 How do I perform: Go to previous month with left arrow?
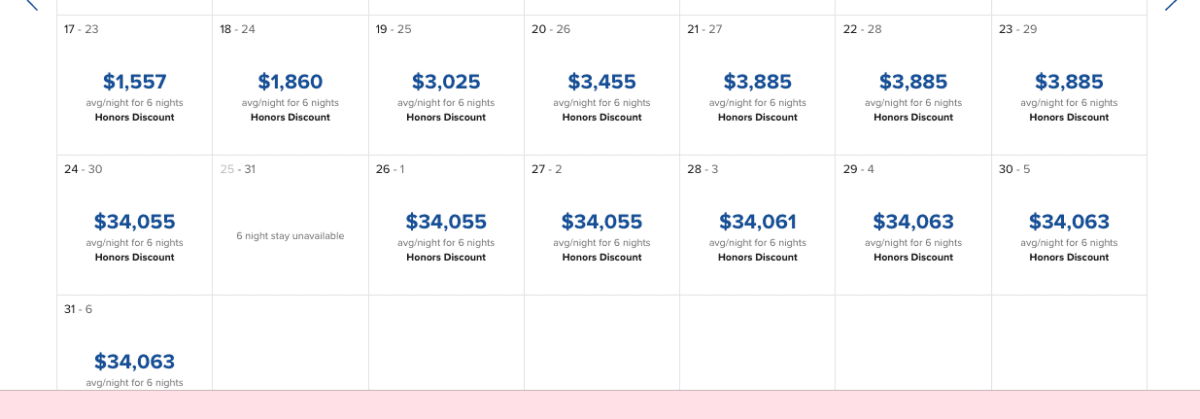point(30,4)
